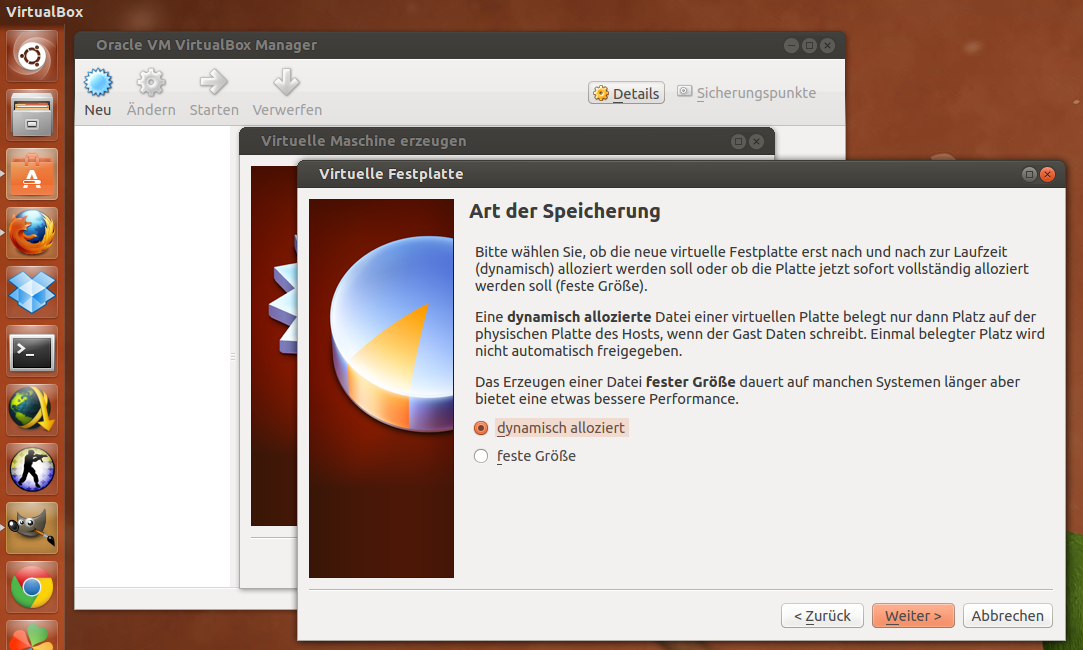Viewport: 1083px width, 650px height.
Task: Click the 'Virtuelle Festplatte' title bar text
Action: coord(391,174)
